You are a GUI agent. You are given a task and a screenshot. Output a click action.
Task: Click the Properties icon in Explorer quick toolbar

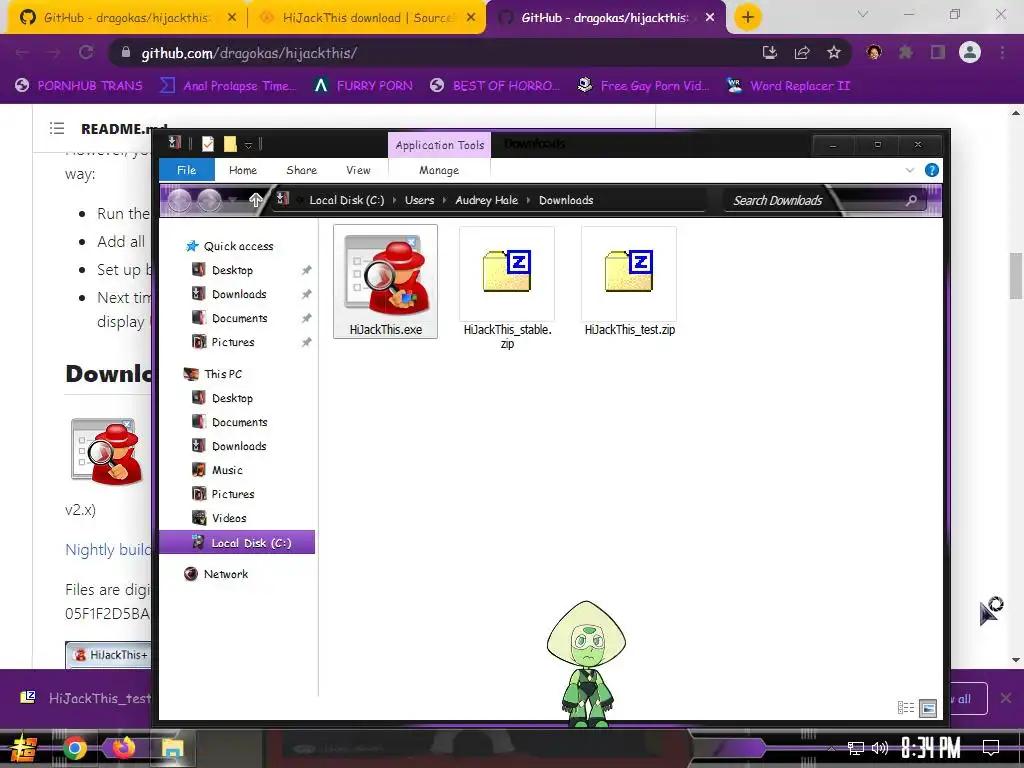[208, 144]
